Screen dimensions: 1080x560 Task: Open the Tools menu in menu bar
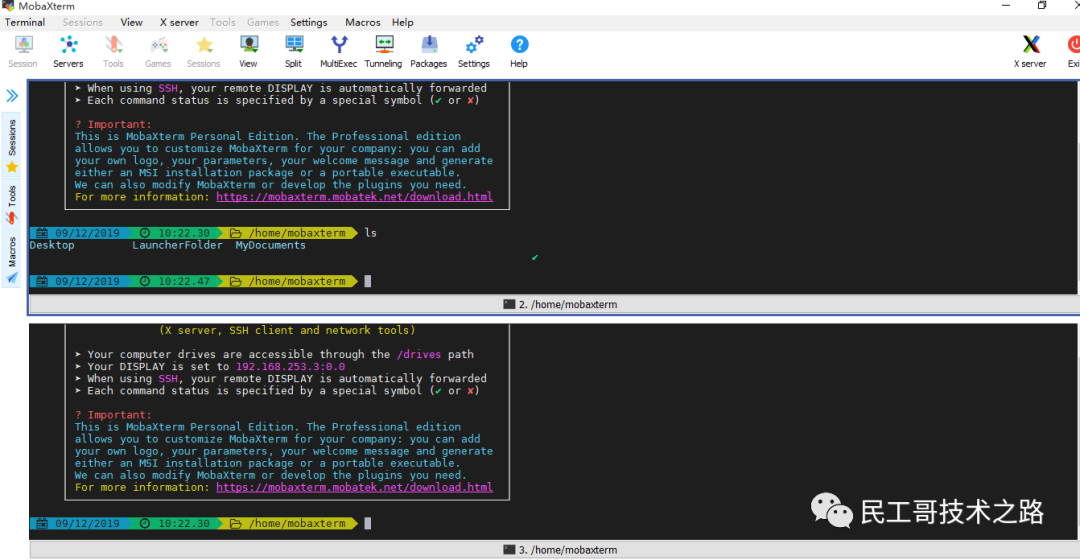[222, 22]
